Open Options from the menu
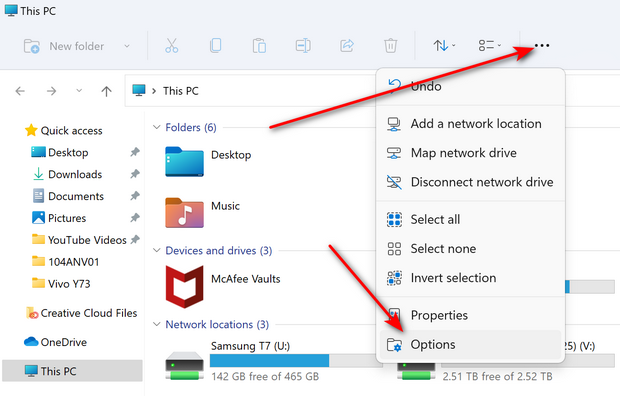Screen dimensions: 620x396 [471, 345]
